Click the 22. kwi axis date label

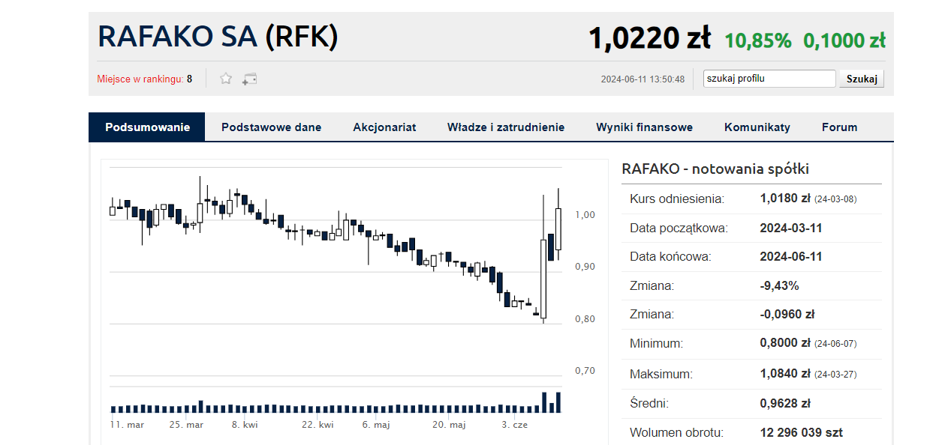pos(317,425)
